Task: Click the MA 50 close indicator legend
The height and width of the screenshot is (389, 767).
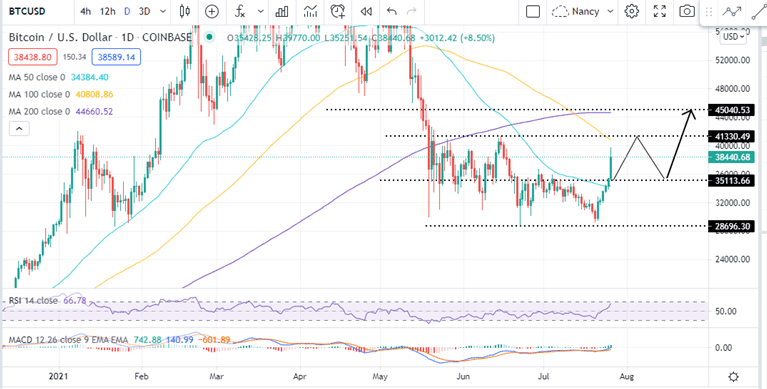Action: (59, 77)
